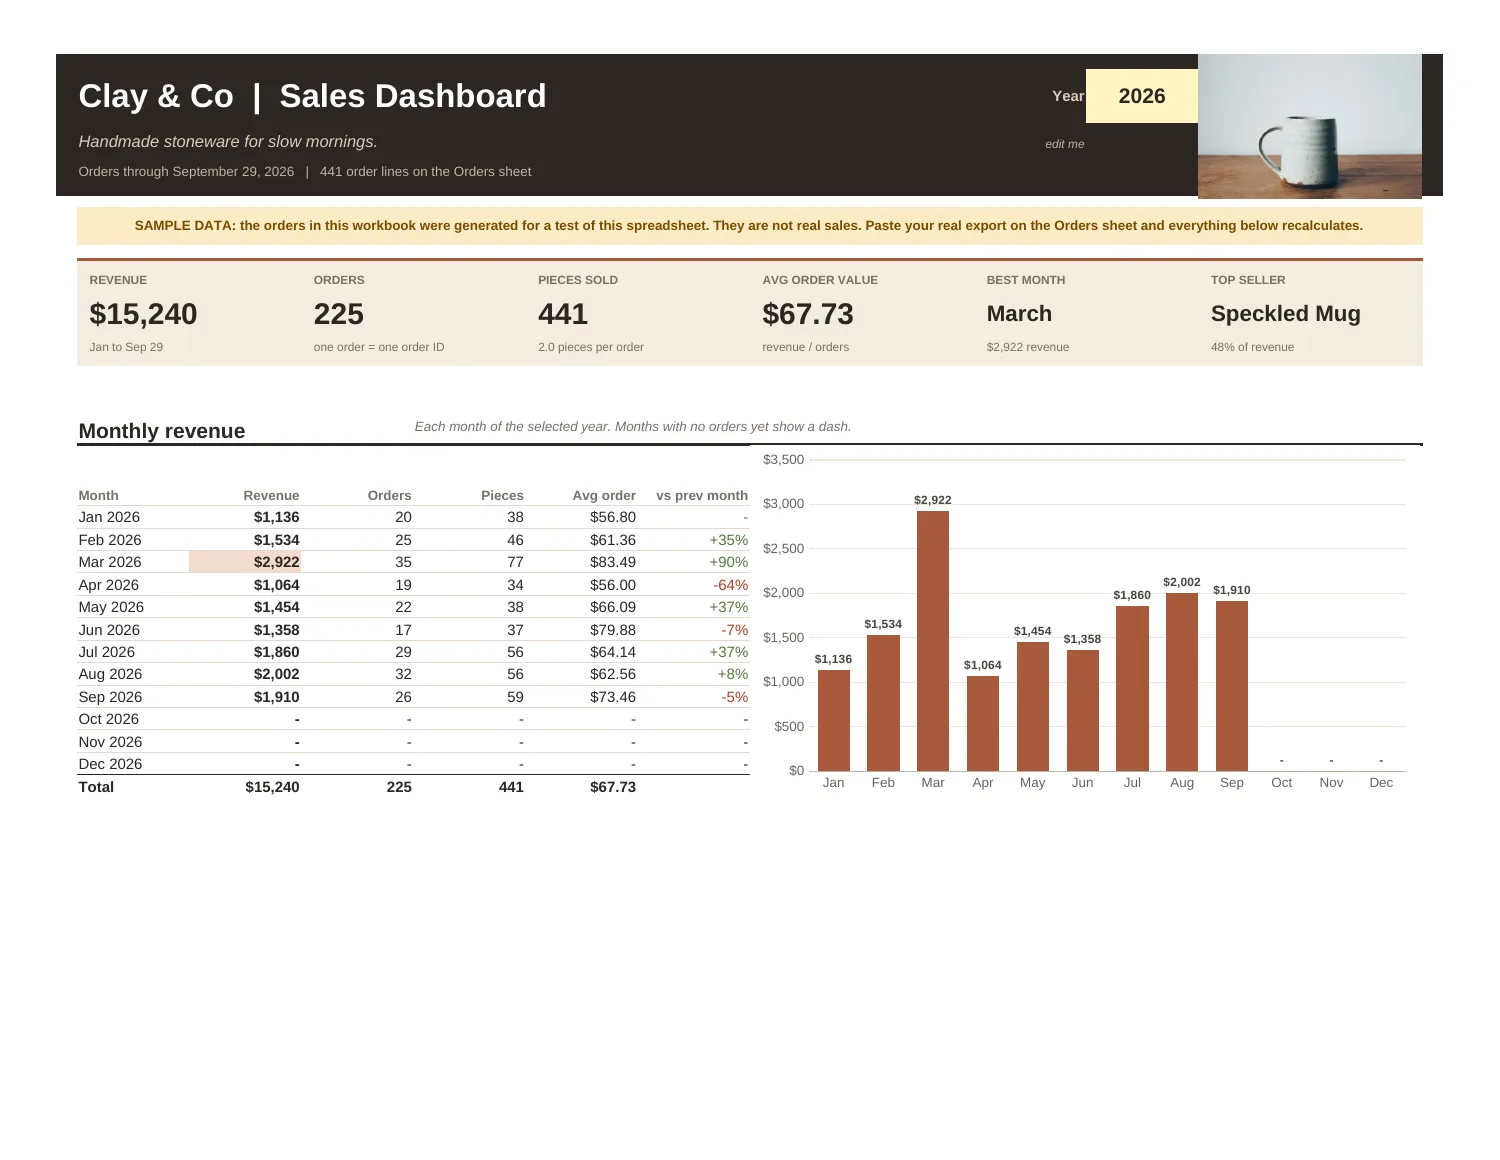Click the stoneware mug photo

[x=1310, y=126]
